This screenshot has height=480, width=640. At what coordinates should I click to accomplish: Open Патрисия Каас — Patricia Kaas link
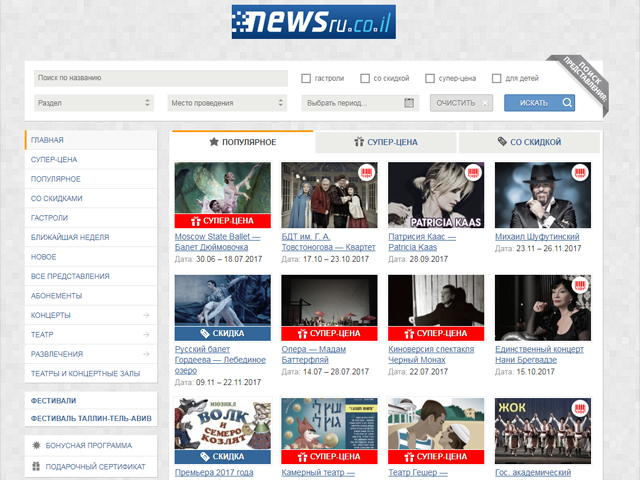tap(422, 242)
